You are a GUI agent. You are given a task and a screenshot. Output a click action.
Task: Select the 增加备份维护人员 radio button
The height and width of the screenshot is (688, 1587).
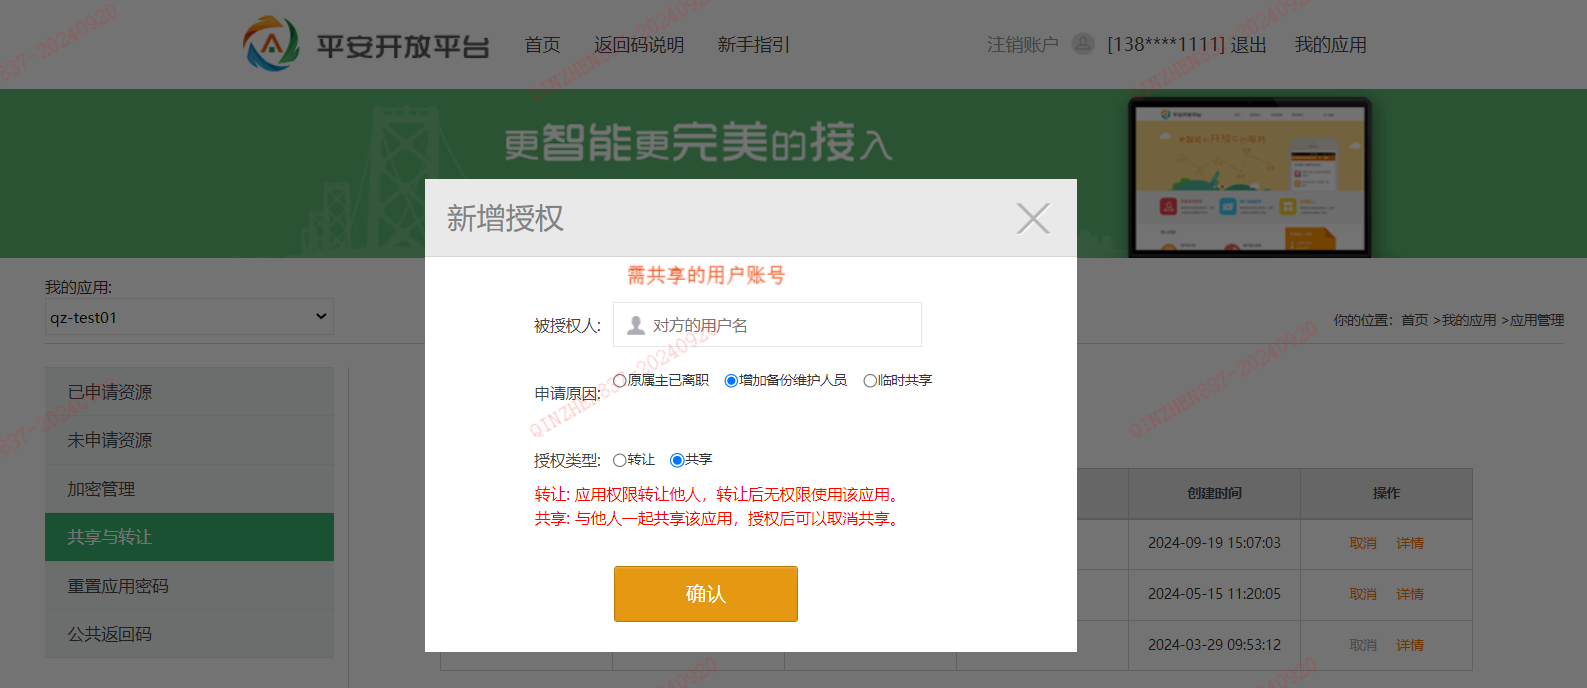coord(731,381)
